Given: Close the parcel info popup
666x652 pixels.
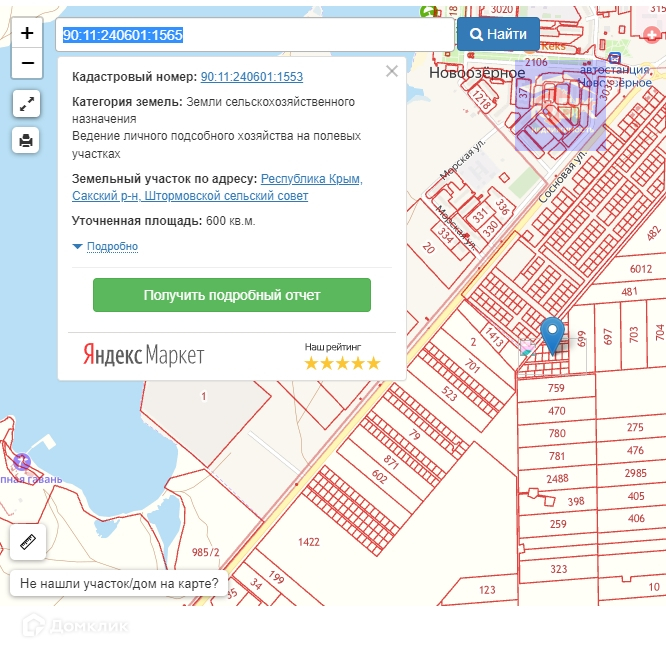Looking at the screenshot, I should coord(391,71).
